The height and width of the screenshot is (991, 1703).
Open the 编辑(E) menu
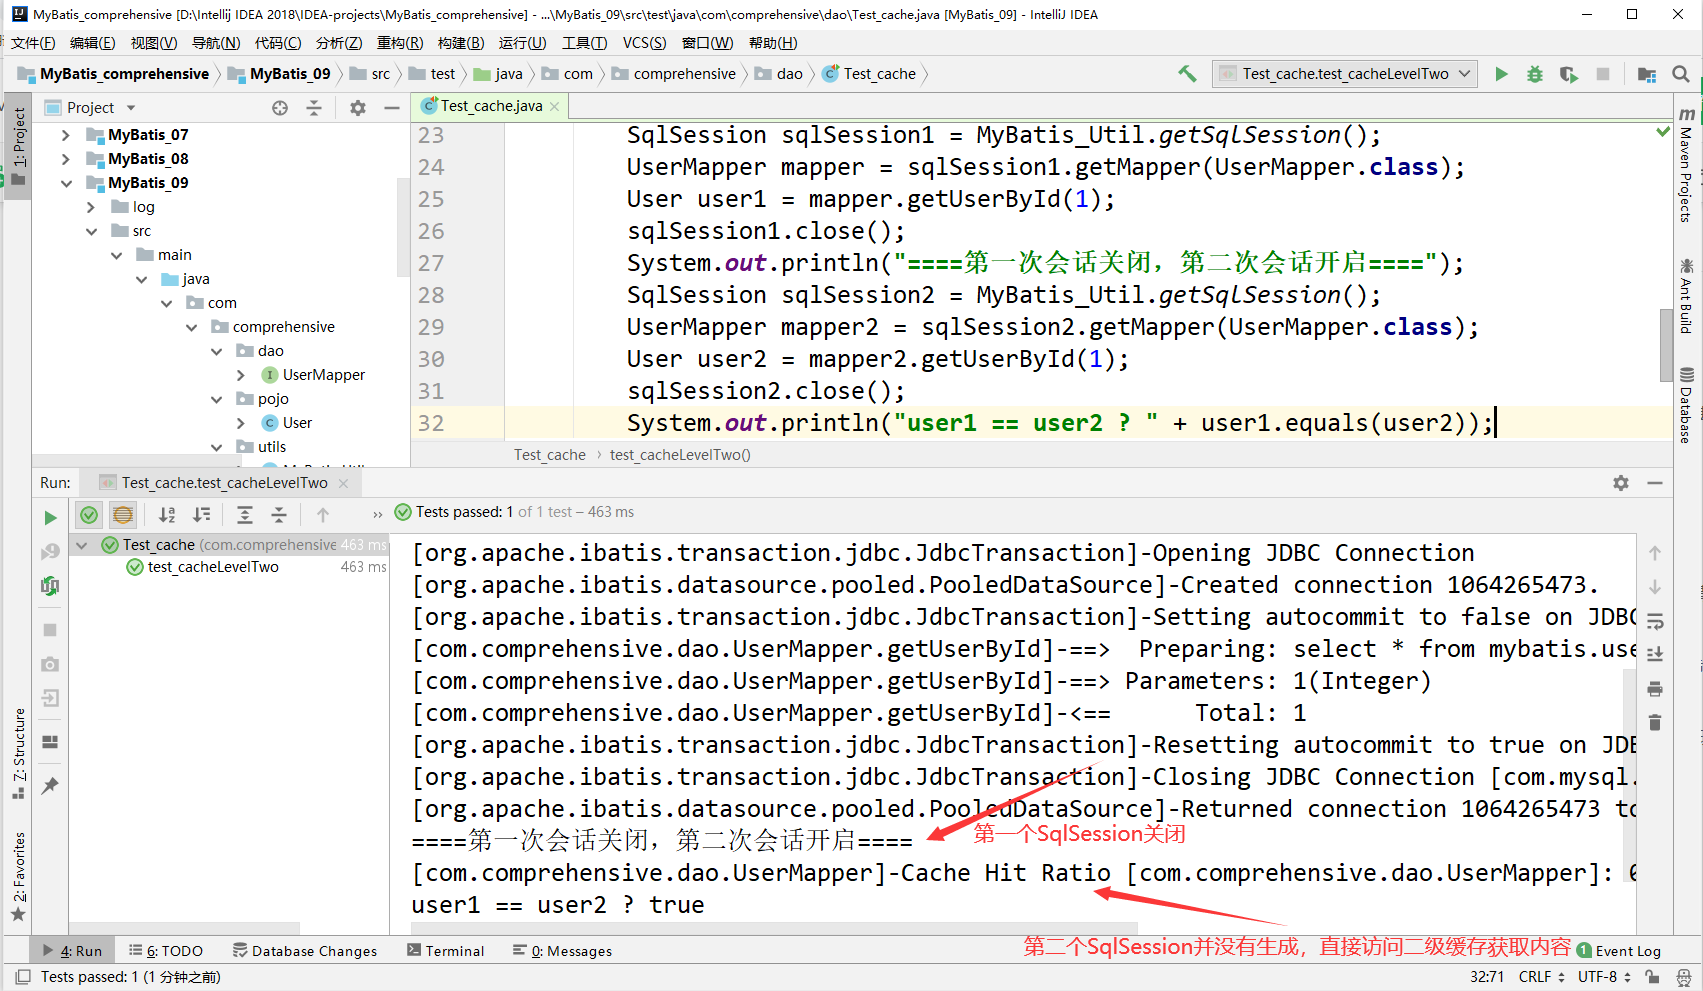pyautogui.click(x=93, y=43)
